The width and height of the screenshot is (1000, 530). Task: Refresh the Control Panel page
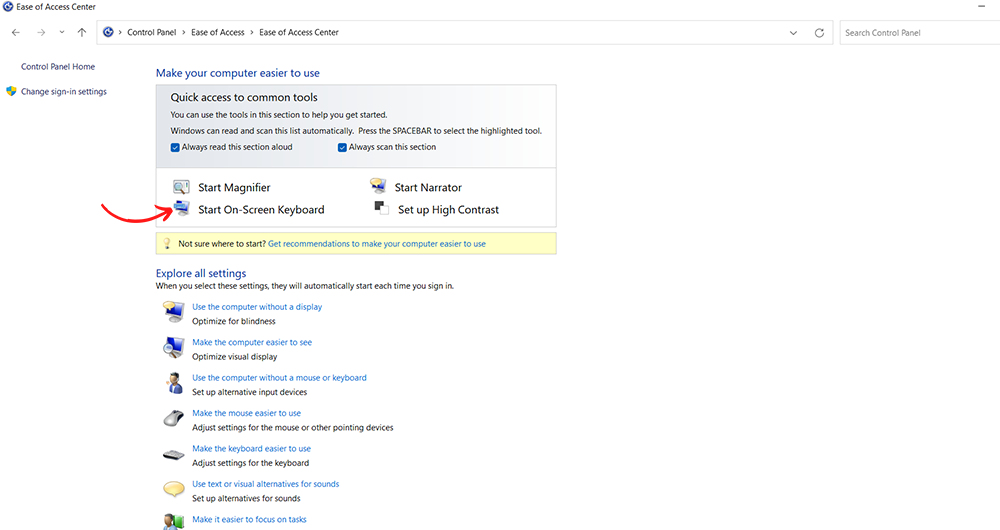pos(820,33)
